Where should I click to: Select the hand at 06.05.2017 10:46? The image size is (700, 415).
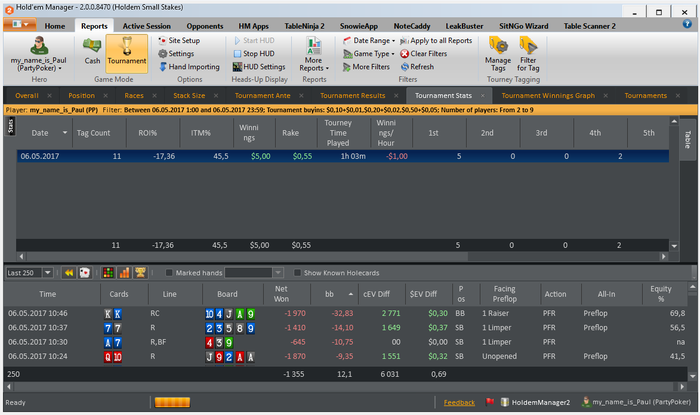(346, 314)
